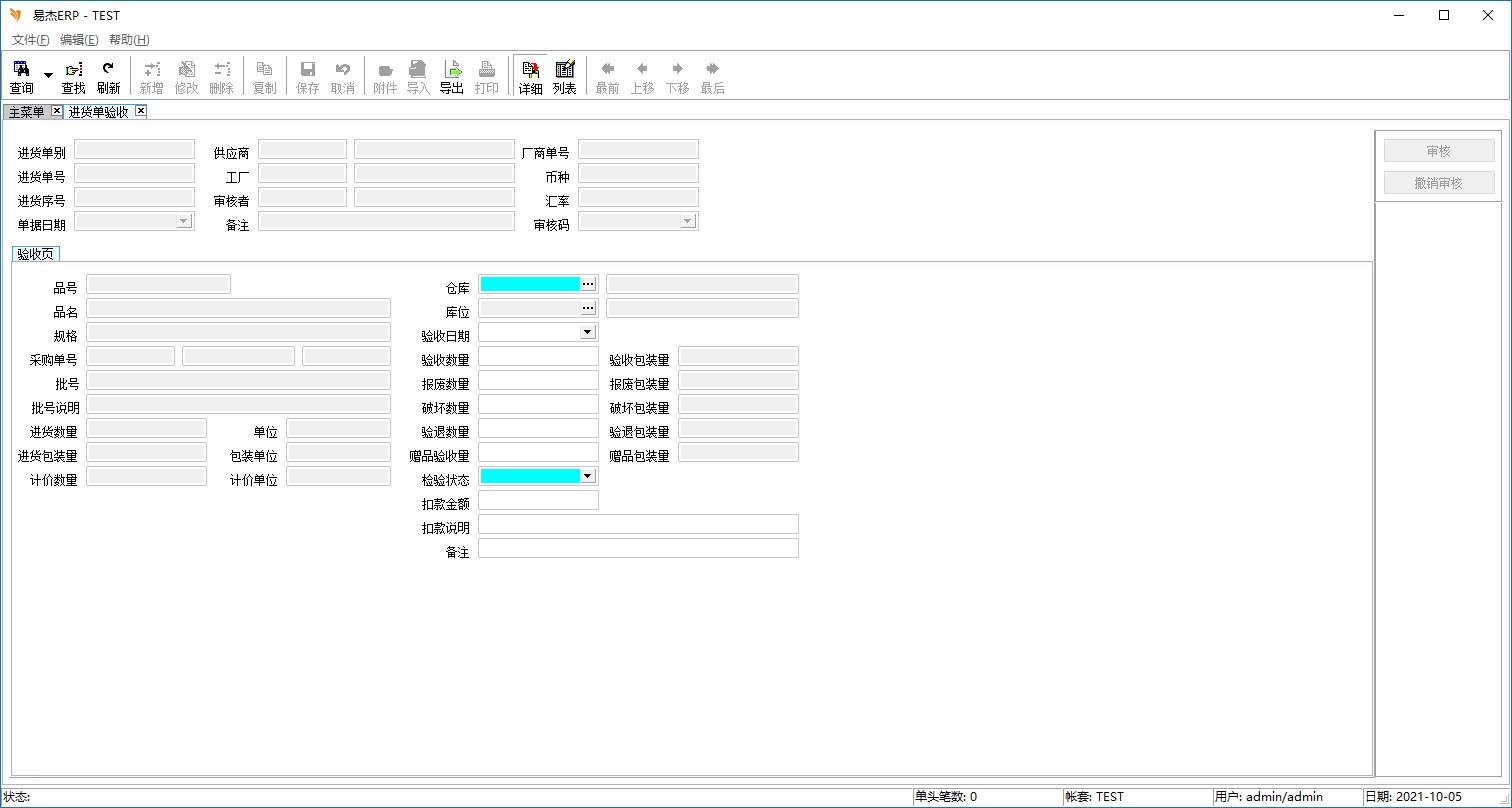Open the 帮助(H) menu
Viewport: 1512px width, 808px height.
click(129, 40)
